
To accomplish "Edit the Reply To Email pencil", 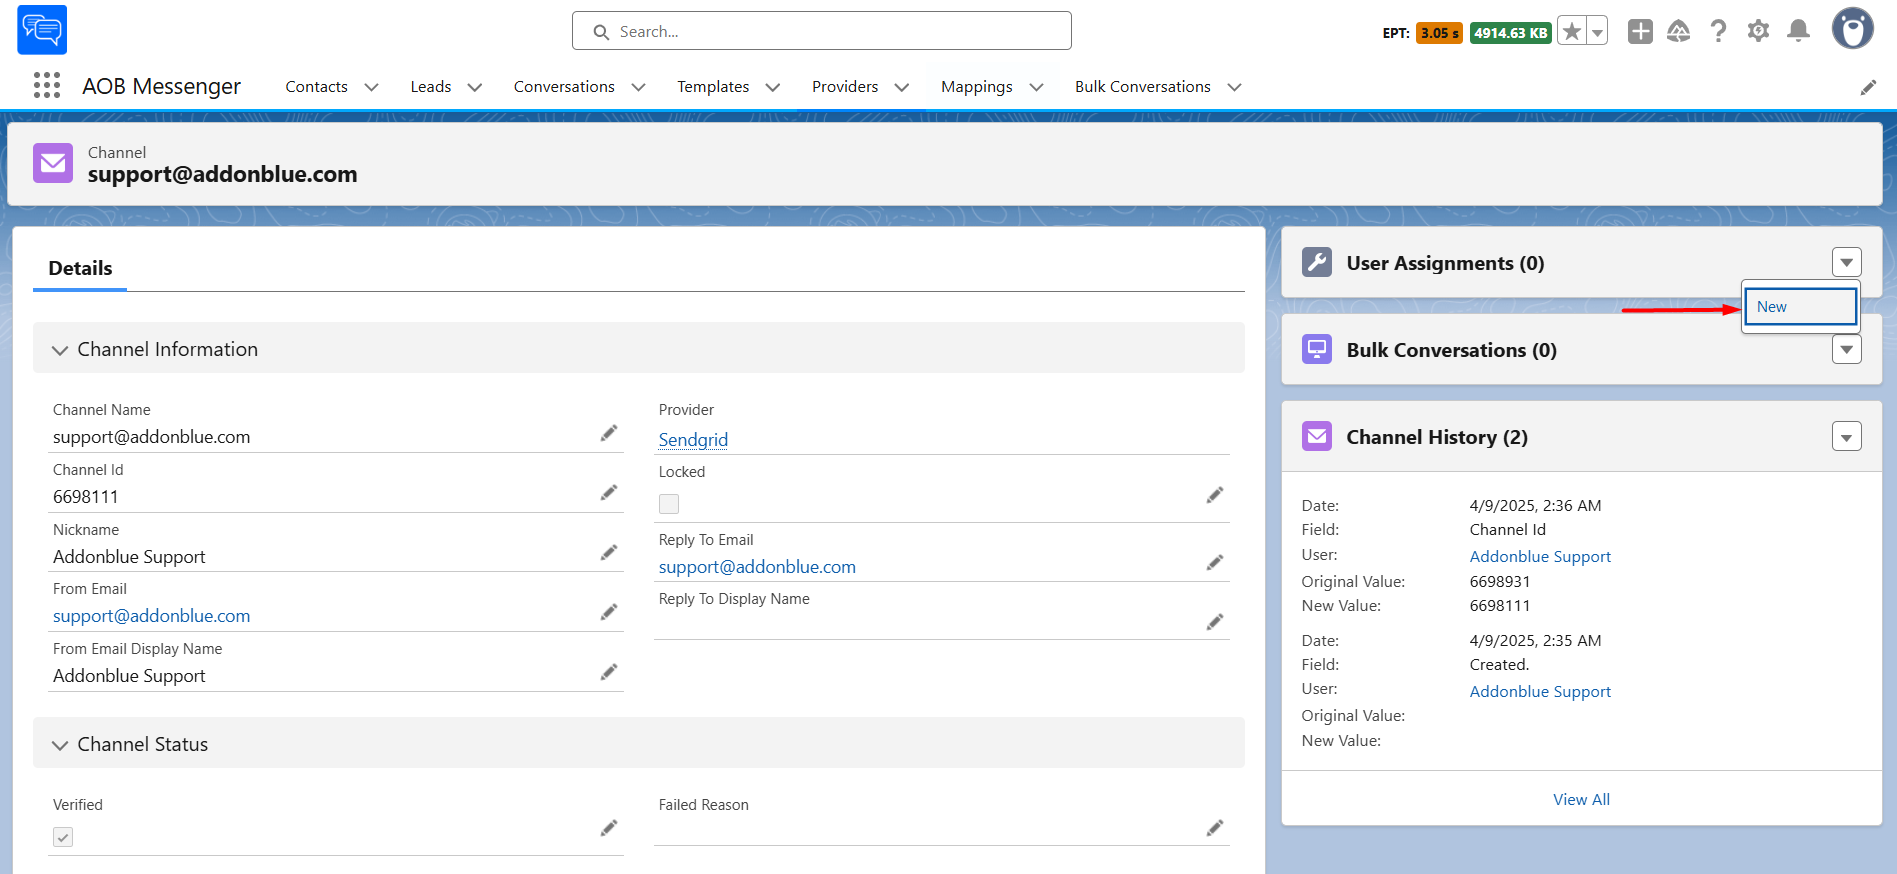I will (x=1215, y=563).
